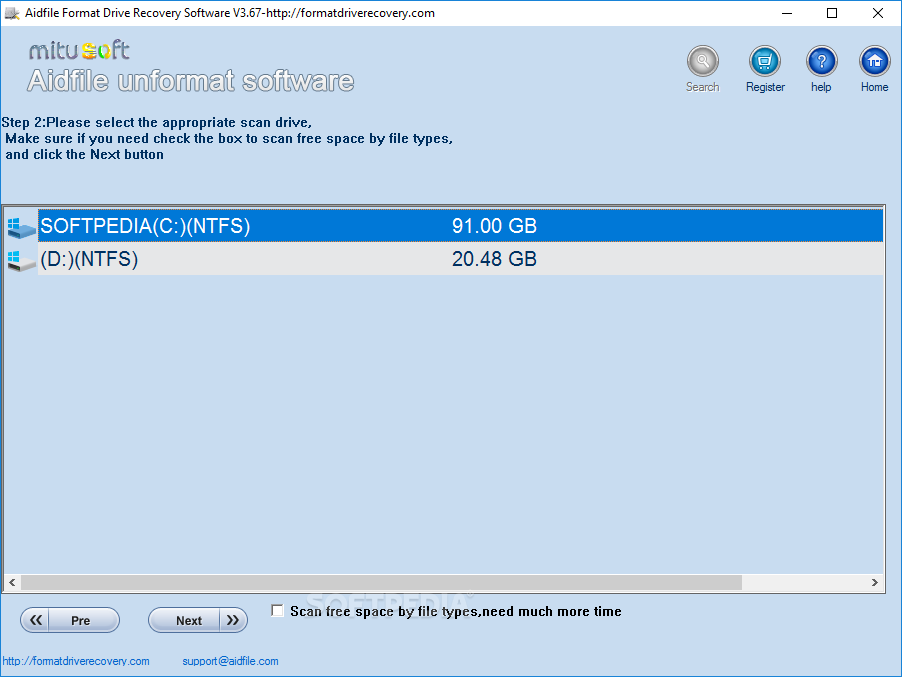The width and height of the screenshot is (902, 677).
Task: Click the horizontal scrollbar left arrow
Action: click(x=12, y=582)
